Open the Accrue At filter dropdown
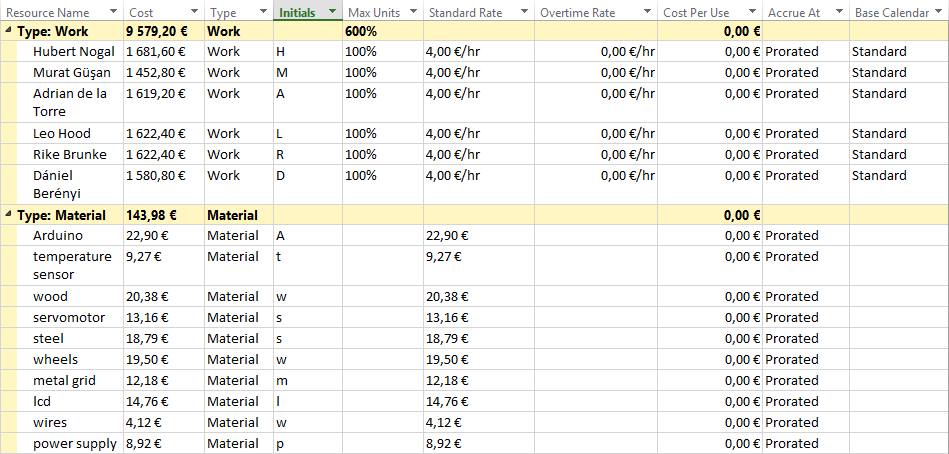This screenshot has width=949, height=454. pyautogui.click(x=838, y=12)
